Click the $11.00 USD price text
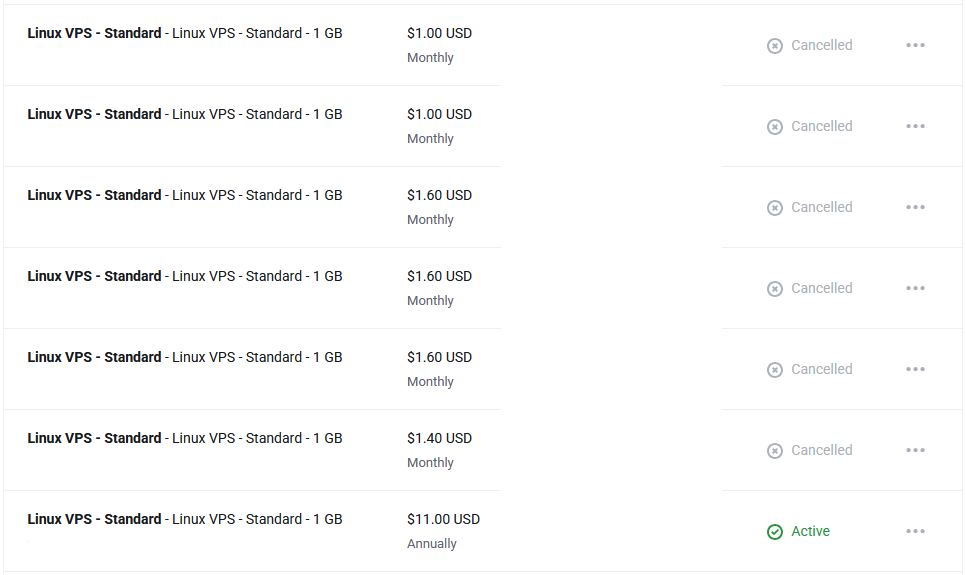 pyautogui.click(x=443, y=519)
